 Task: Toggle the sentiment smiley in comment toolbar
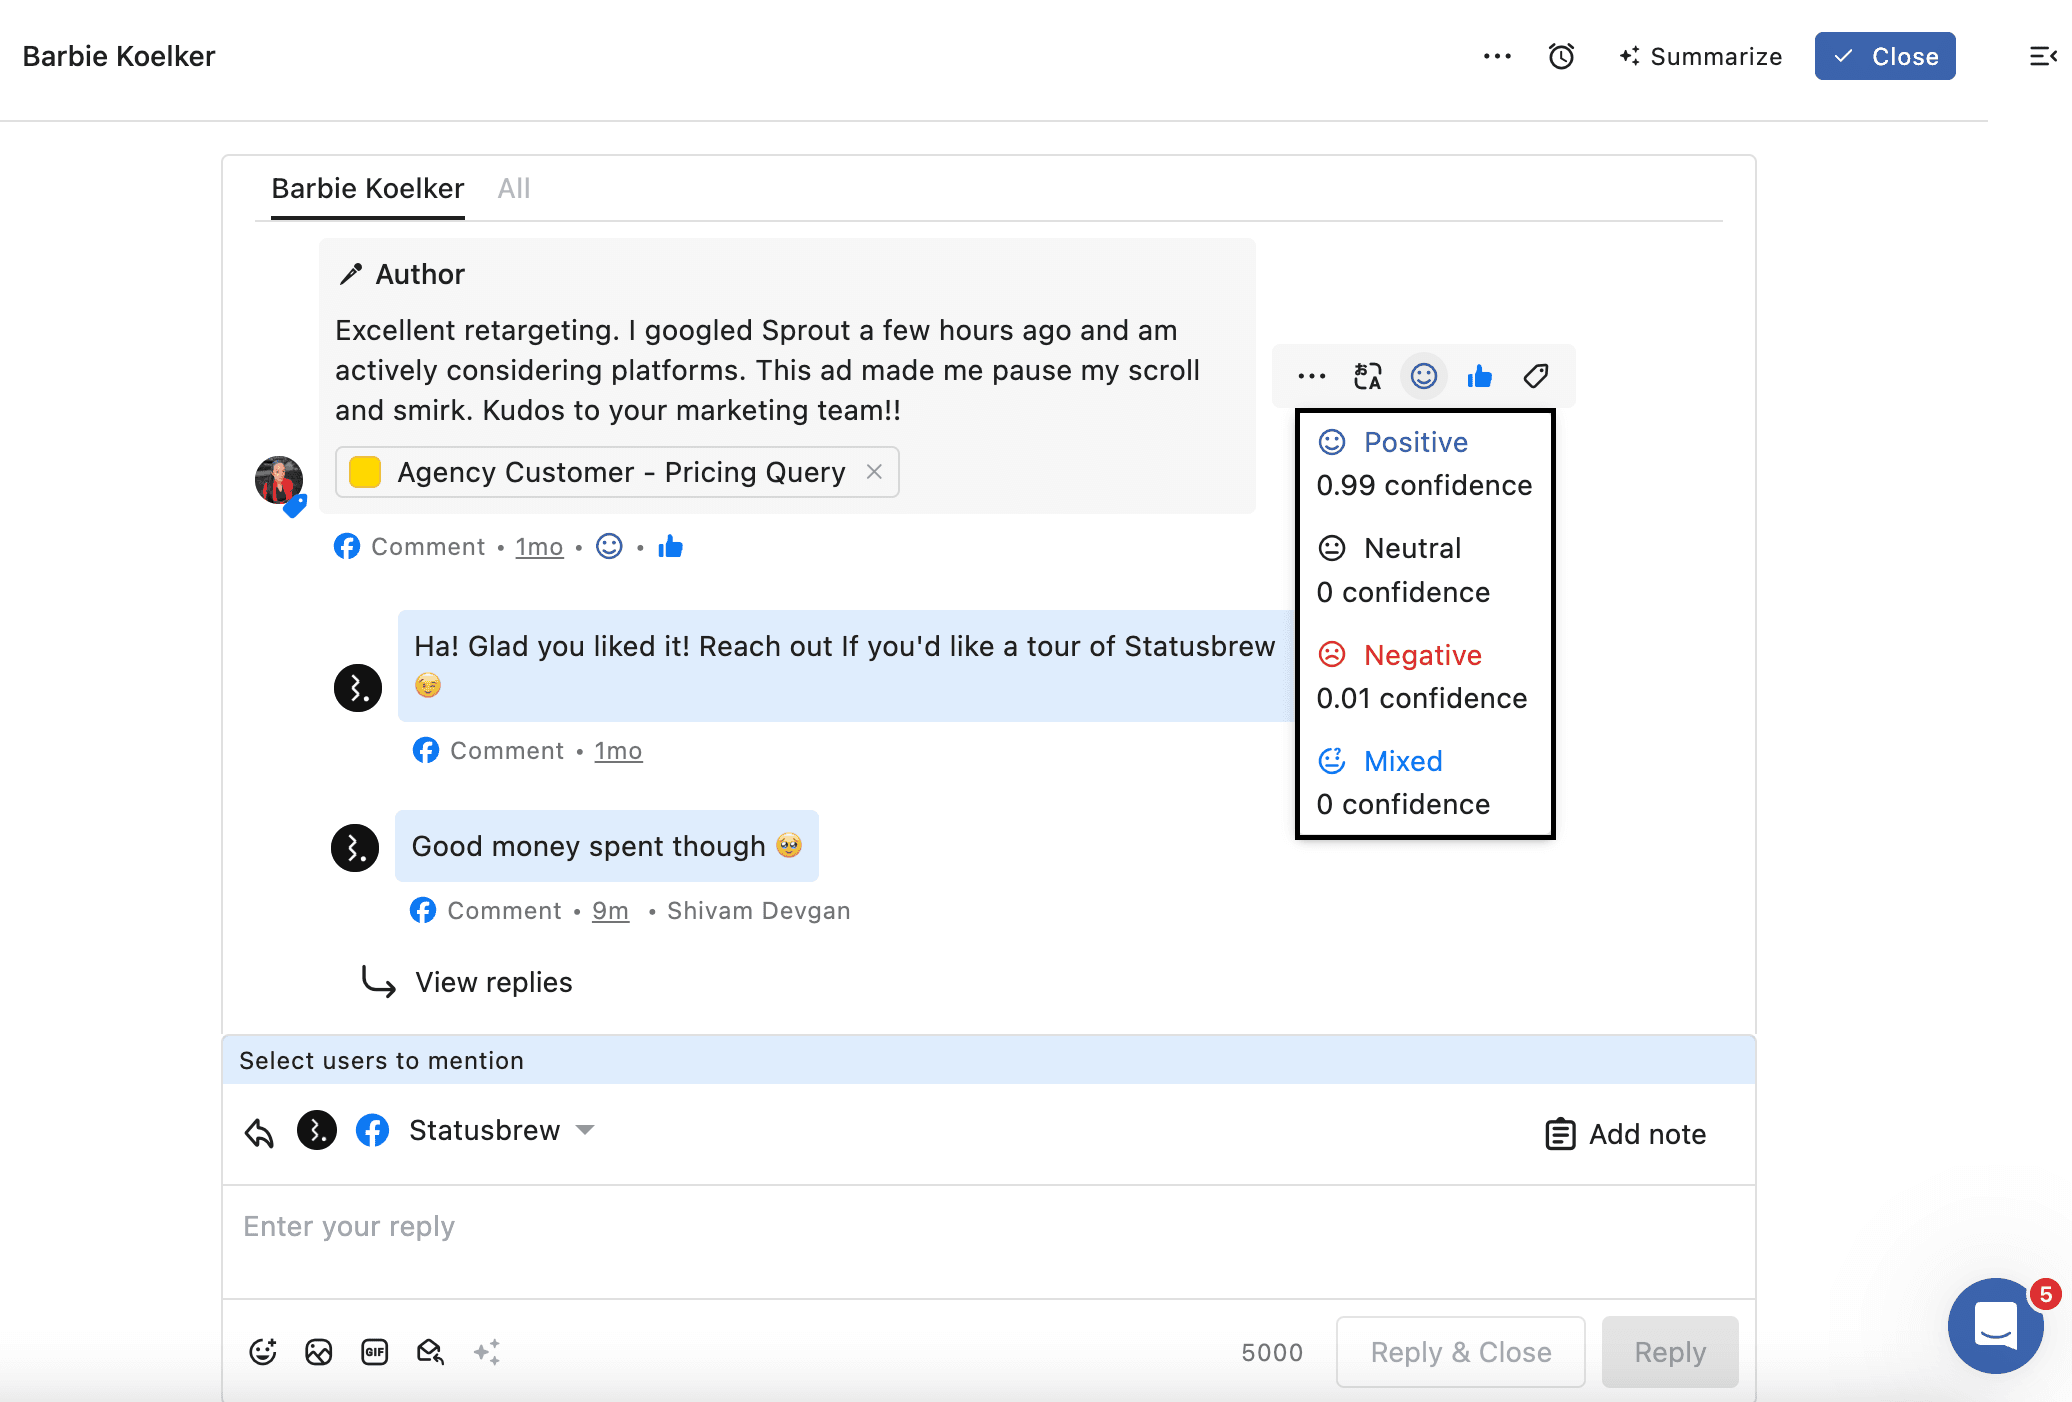point(1424,376)
